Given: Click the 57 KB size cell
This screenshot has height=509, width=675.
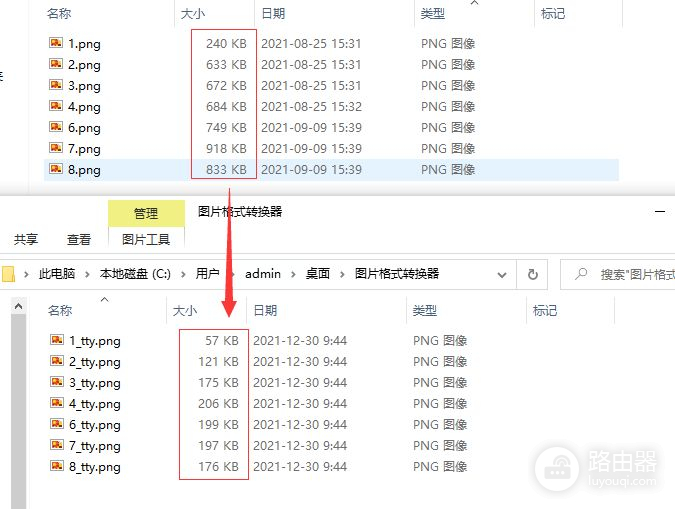Looking at the screenshot, I should [x=222, y=341].
